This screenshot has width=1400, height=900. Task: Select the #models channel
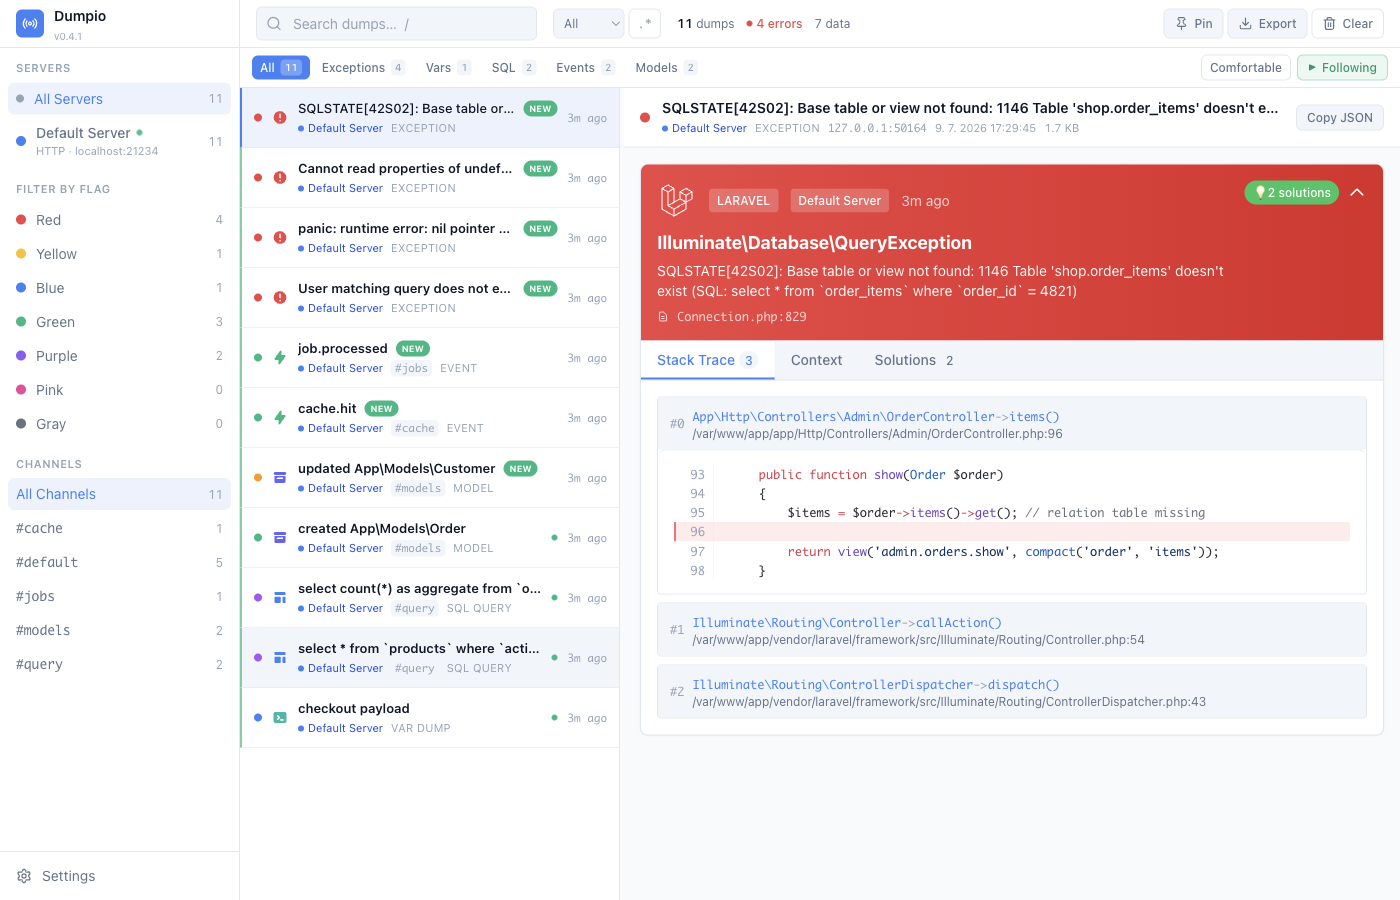click(x=119, y=630)
